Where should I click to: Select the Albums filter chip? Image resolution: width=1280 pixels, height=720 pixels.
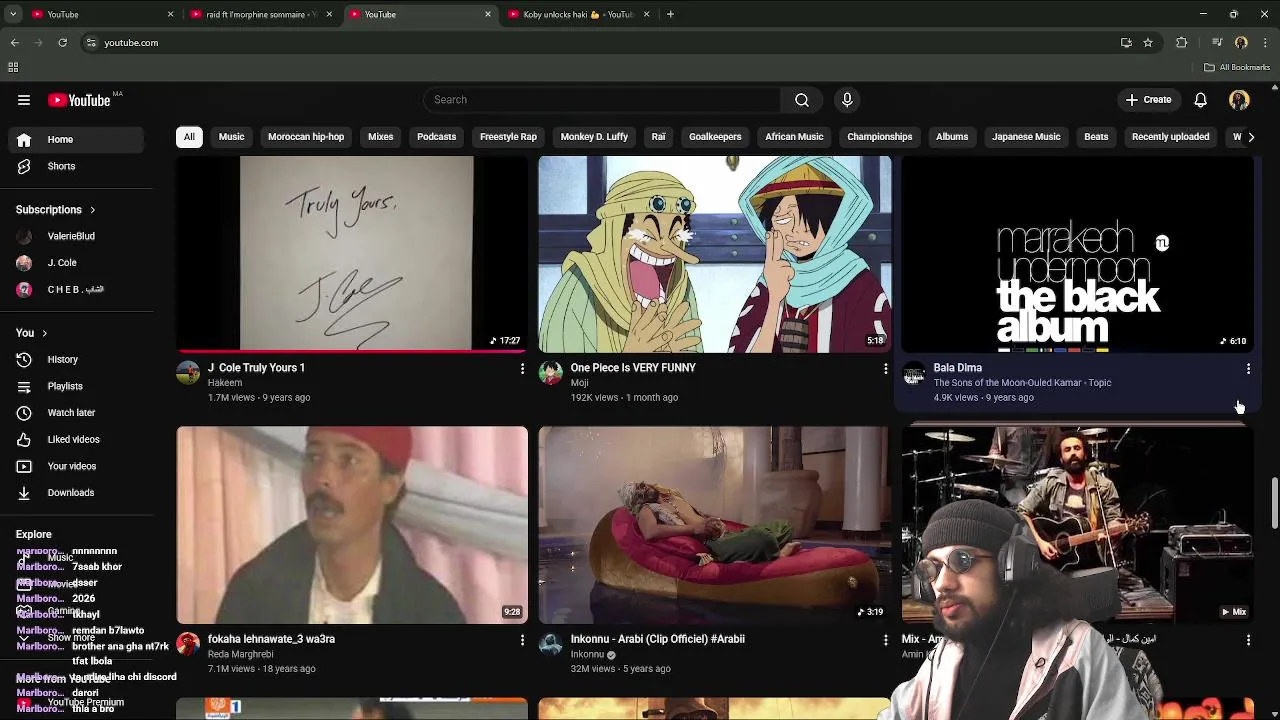(x=952, y=137)
